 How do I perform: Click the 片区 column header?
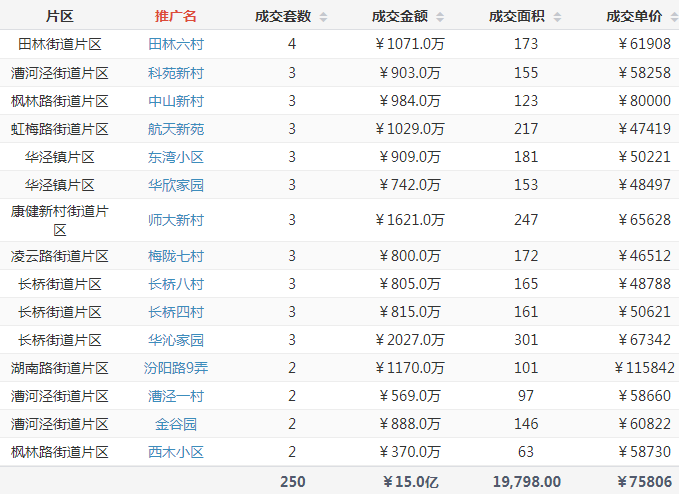pyautogui.click(x=60, y=16)
